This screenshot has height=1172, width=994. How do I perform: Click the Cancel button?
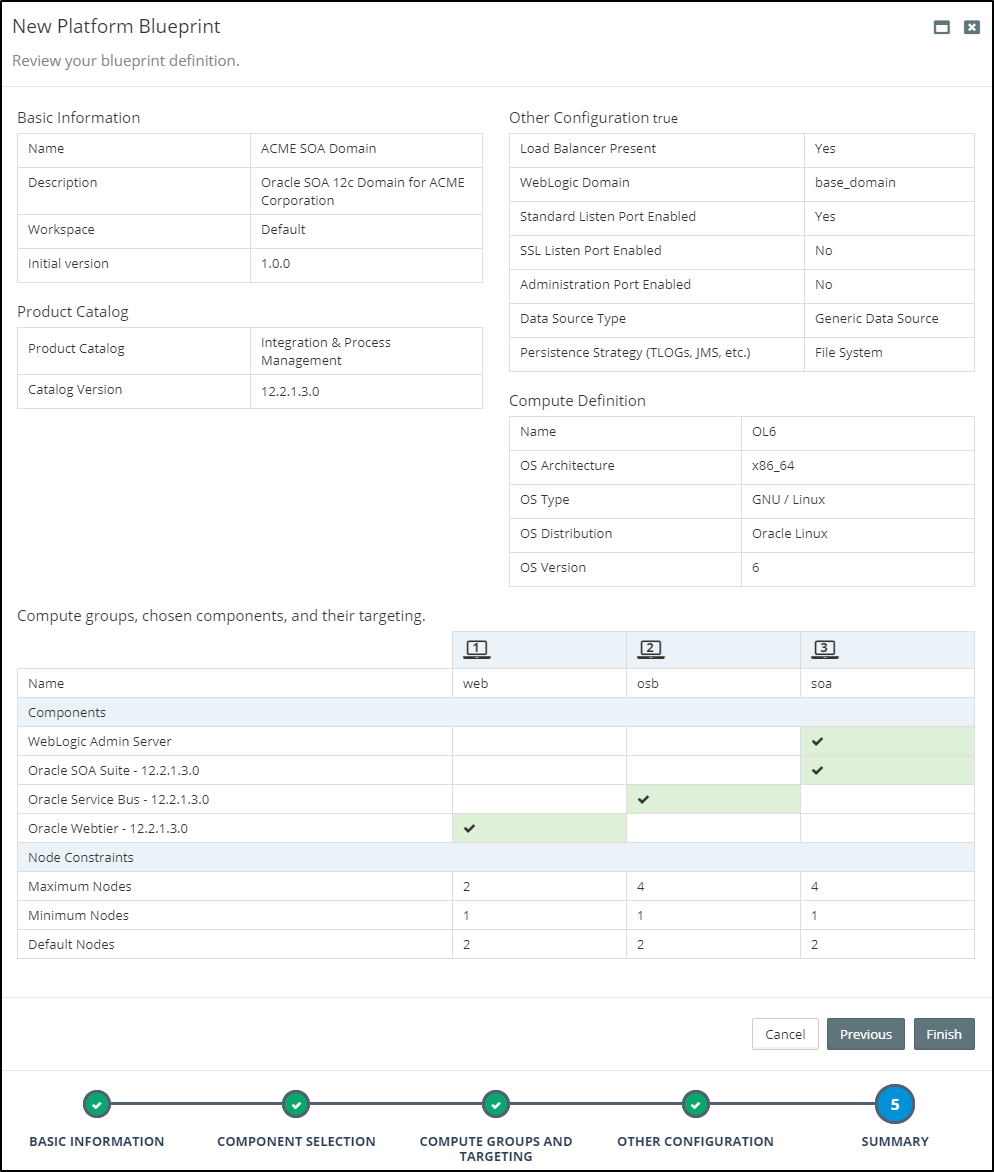click(x=785, y=1033)
